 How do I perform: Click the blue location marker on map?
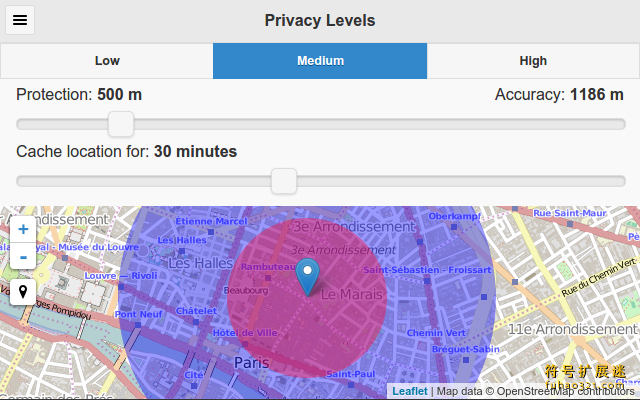307,277
